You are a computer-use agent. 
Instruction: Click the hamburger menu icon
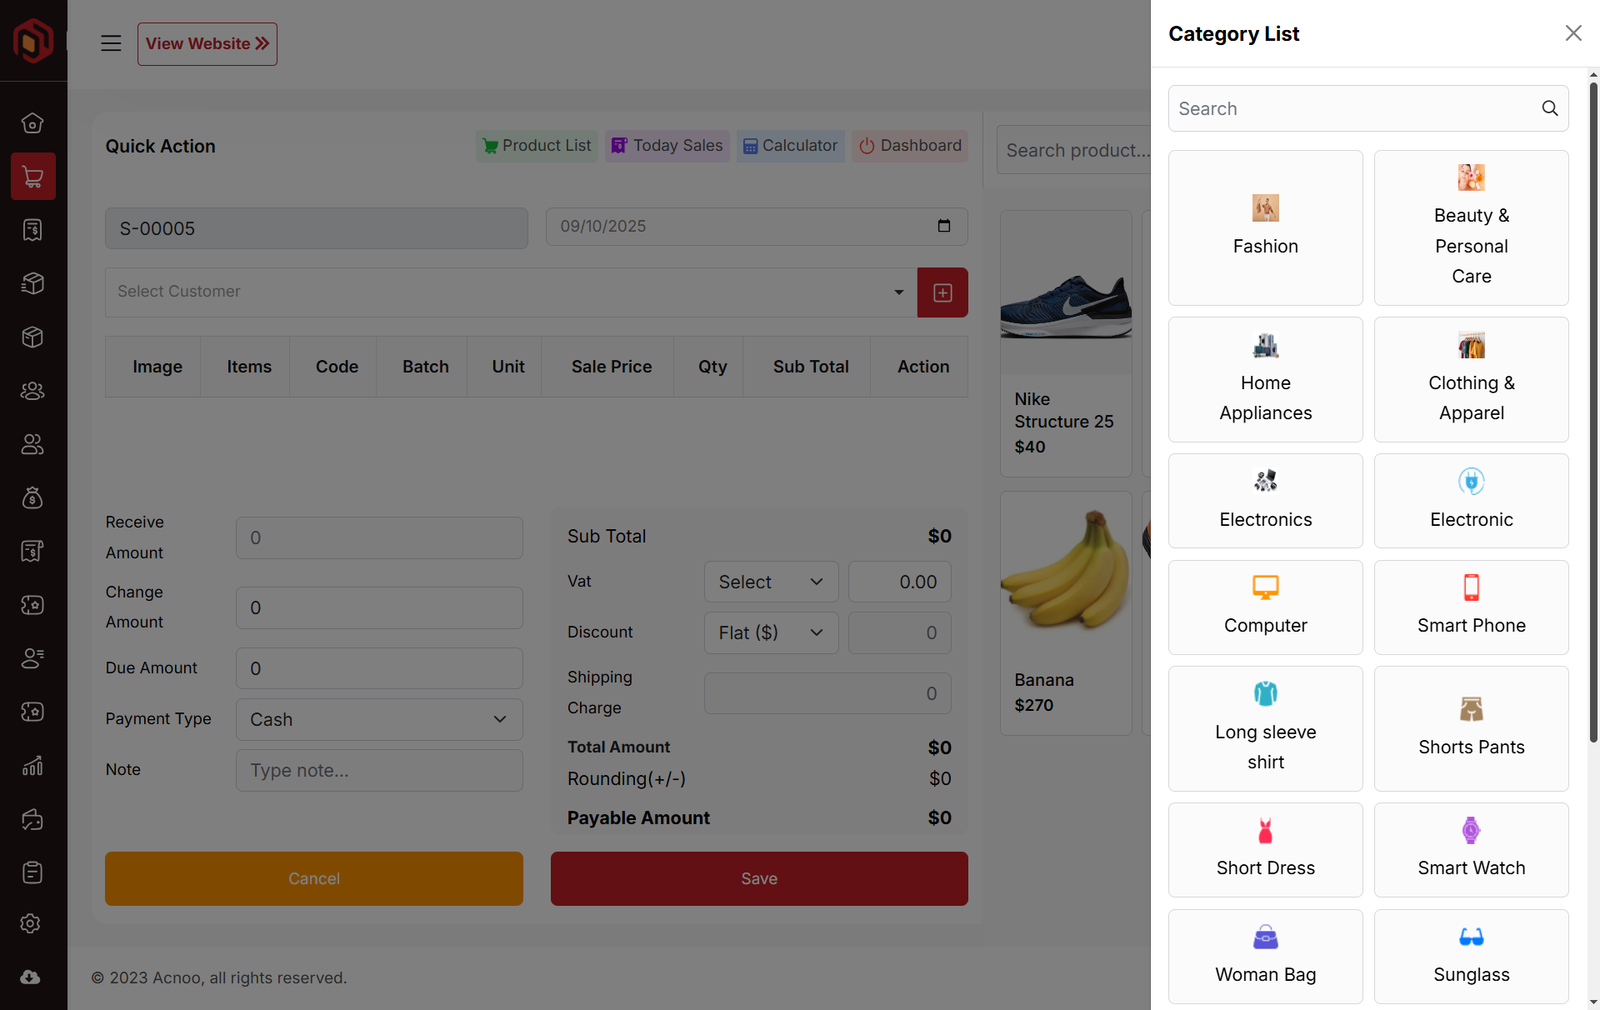111,43
